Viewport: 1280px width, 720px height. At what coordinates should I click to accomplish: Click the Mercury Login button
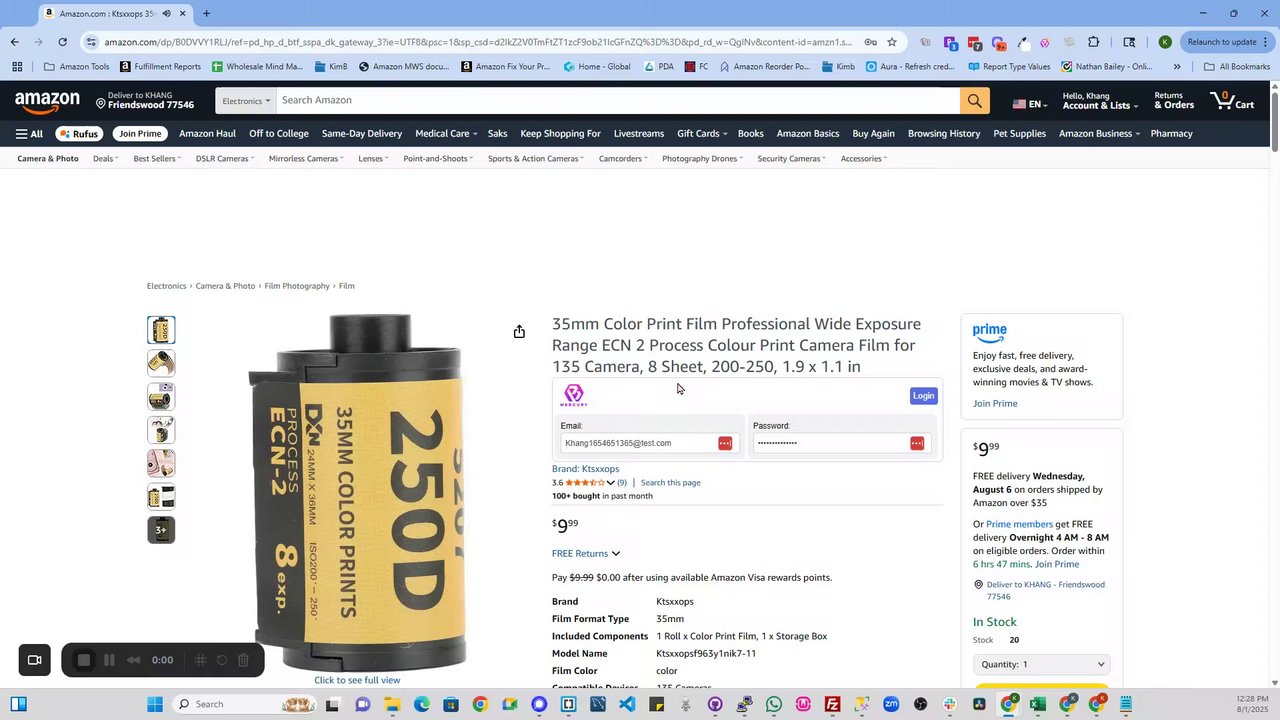pos(923,396)
